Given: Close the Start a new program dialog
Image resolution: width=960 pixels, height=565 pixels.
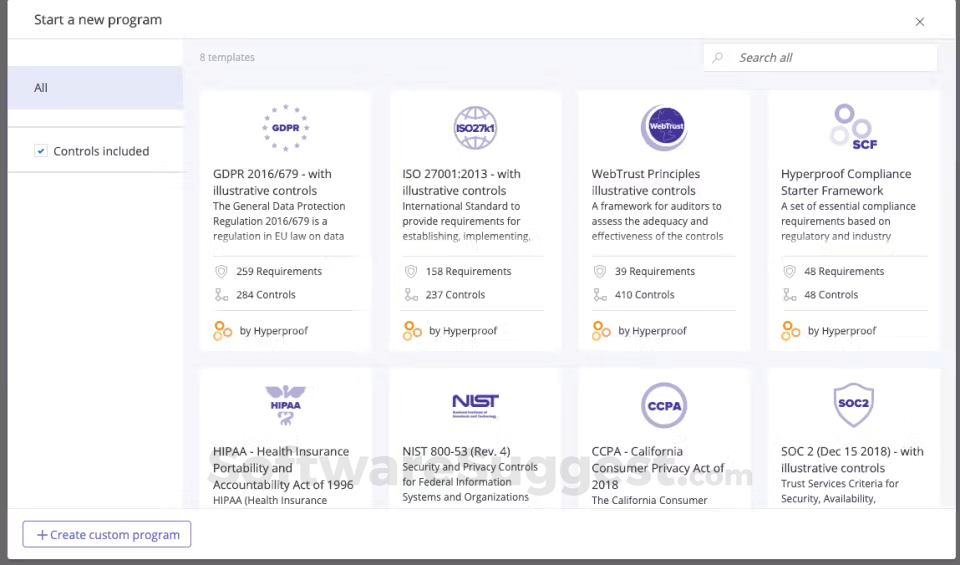Looking at the screenshot, I should point(920,22).
